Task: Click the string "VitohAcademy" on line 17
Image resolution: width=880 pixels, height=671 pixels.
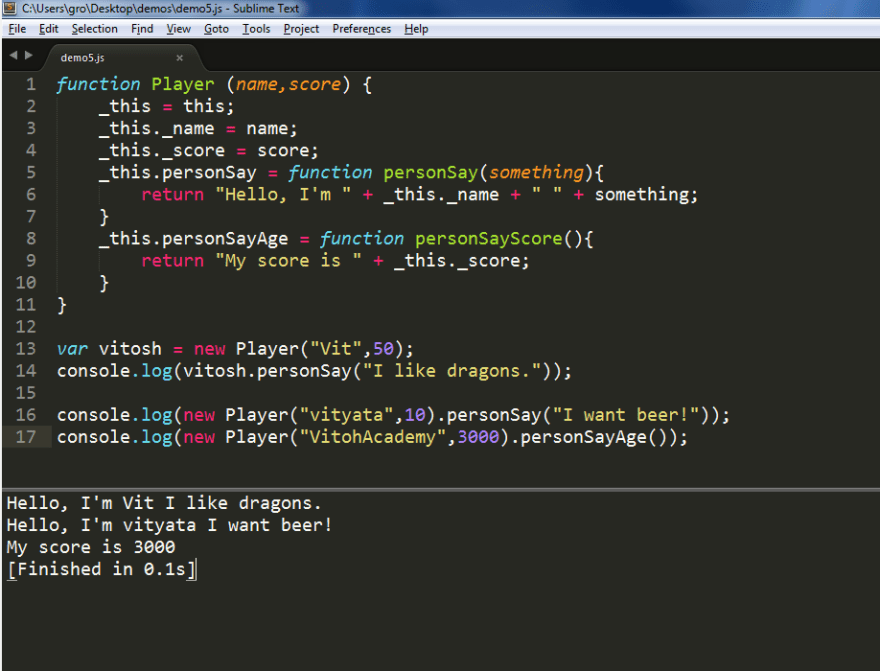Action: point(373,437)
